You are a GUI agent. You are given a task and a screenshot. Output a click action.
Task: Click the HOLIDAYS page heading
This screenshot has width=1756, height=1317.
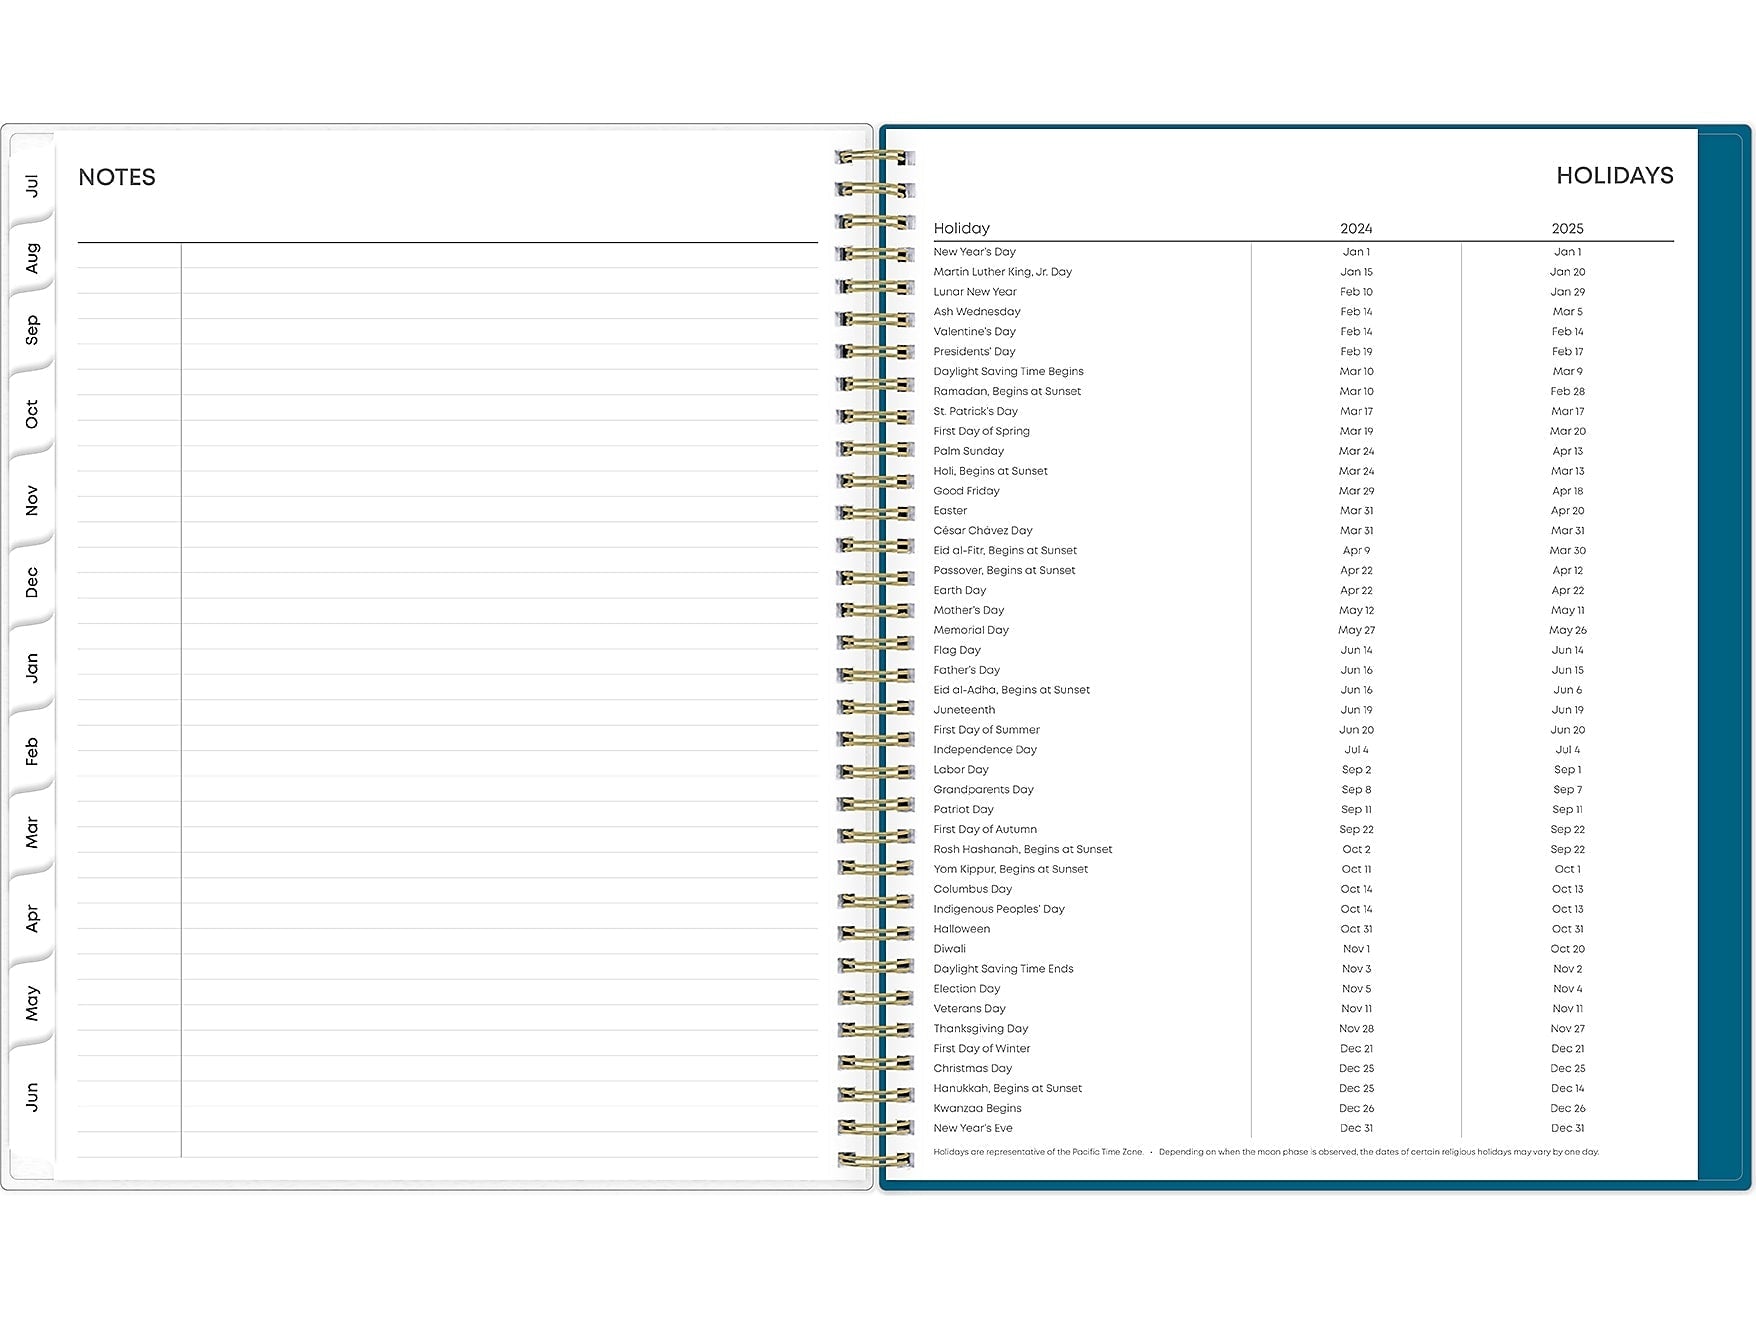tap(1614, 176)
